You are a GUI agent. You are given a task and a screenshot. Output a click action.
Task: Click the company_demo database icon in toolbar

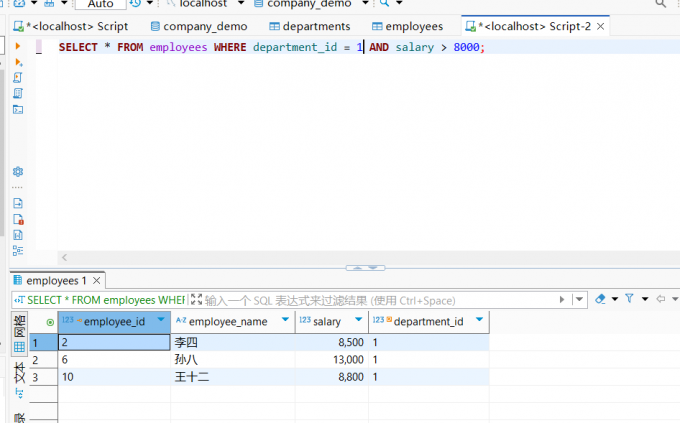click(x=258, y=3)
